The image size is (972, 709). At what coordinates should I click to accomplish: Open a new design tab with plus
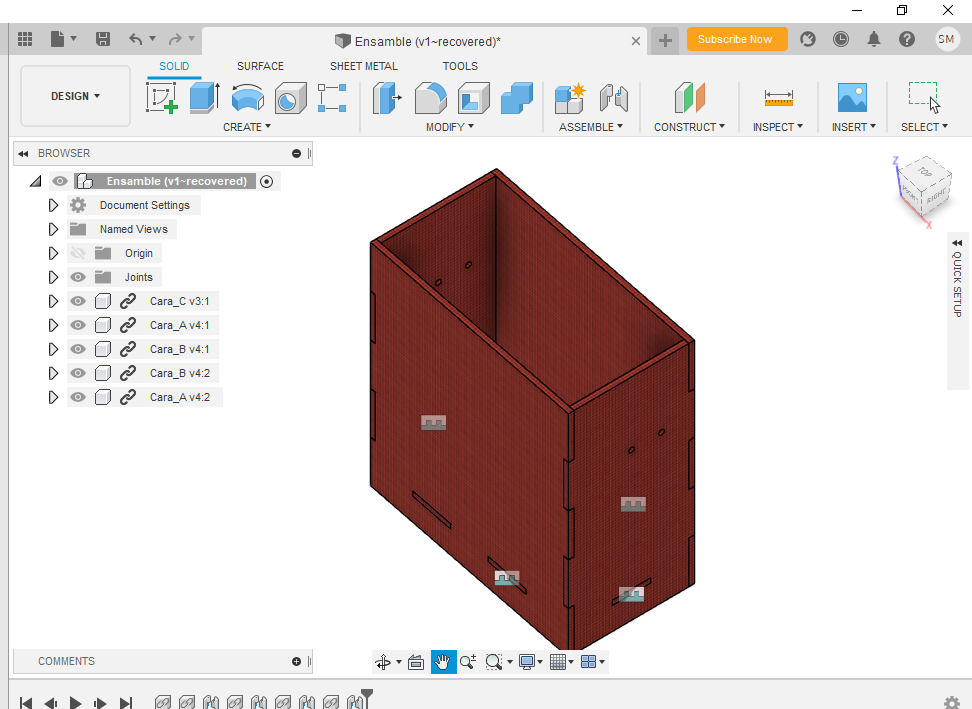click(x=665, y=41)
